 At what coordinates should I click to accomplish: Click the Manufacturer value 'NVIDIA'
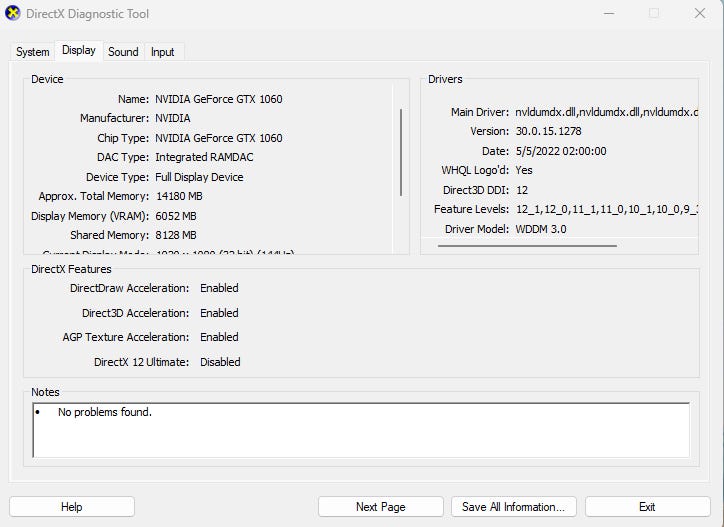point(173,118)
